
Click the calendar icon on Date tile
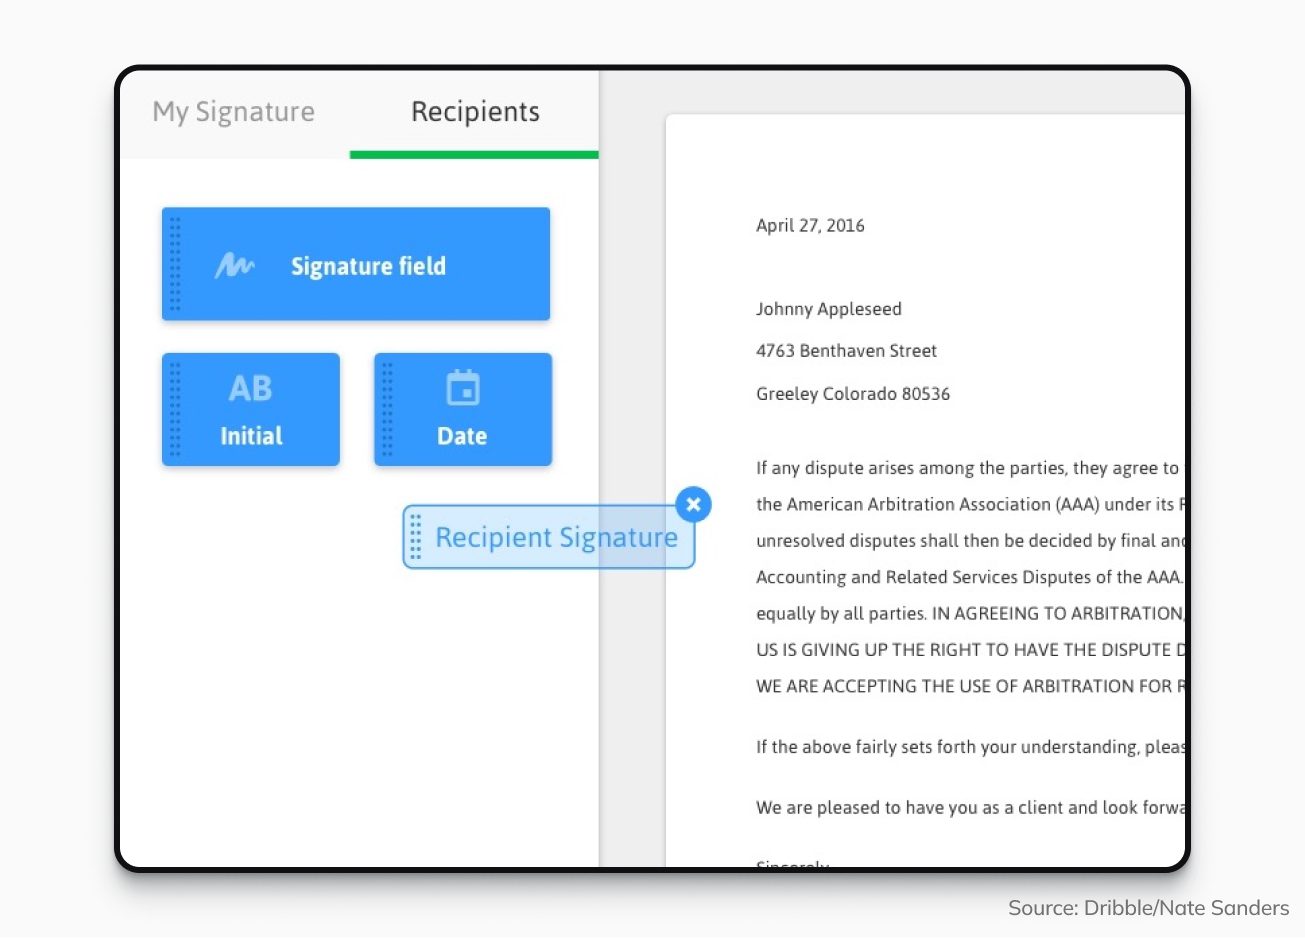[462, 388]
